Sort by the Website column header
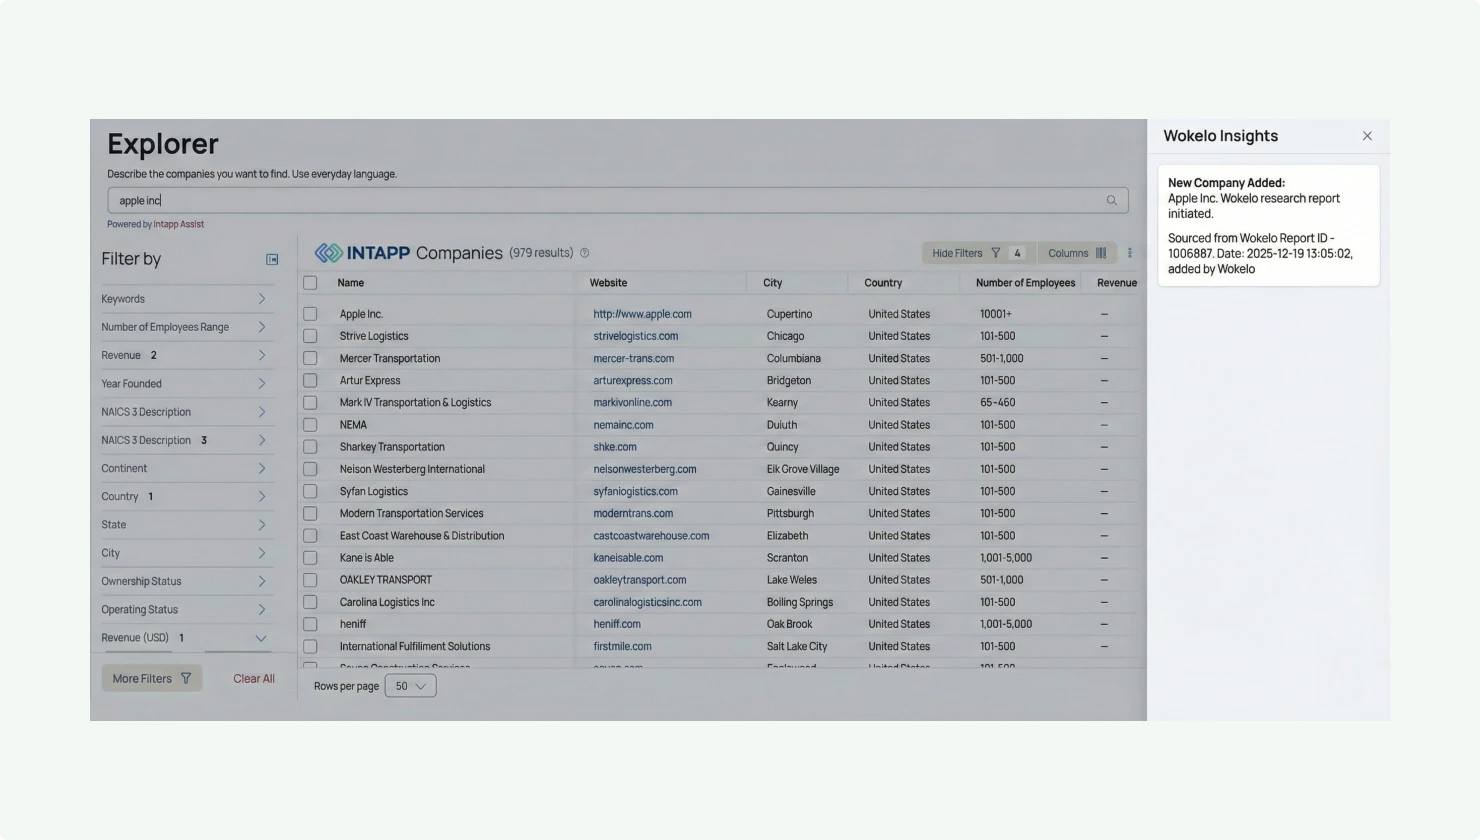The image size is (1480, 840). tap(608, 283)
